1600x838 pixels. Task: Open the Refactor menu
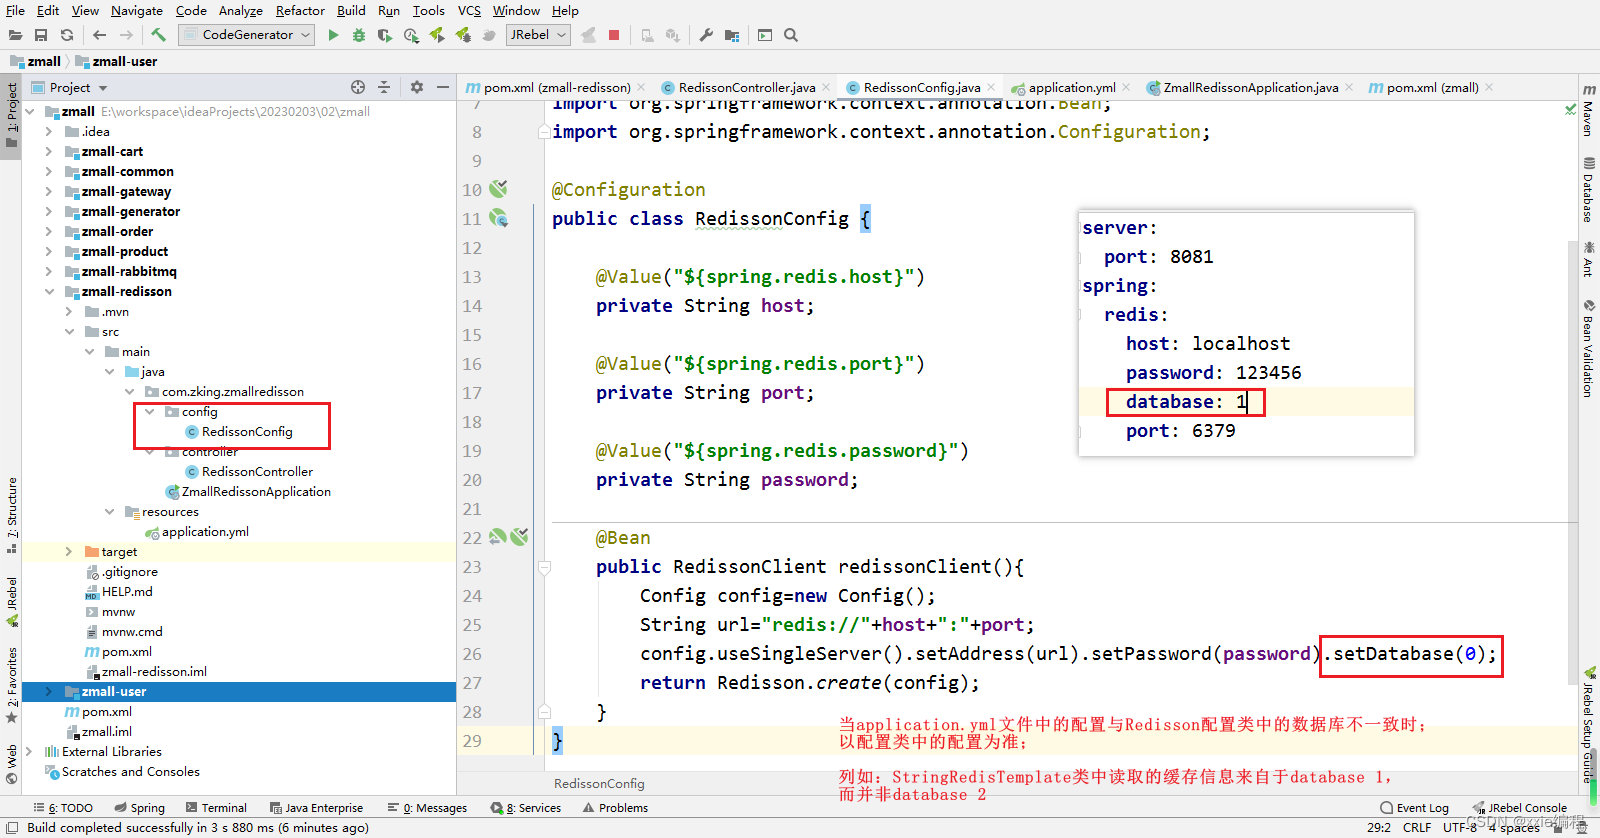(x=300, y=10)
